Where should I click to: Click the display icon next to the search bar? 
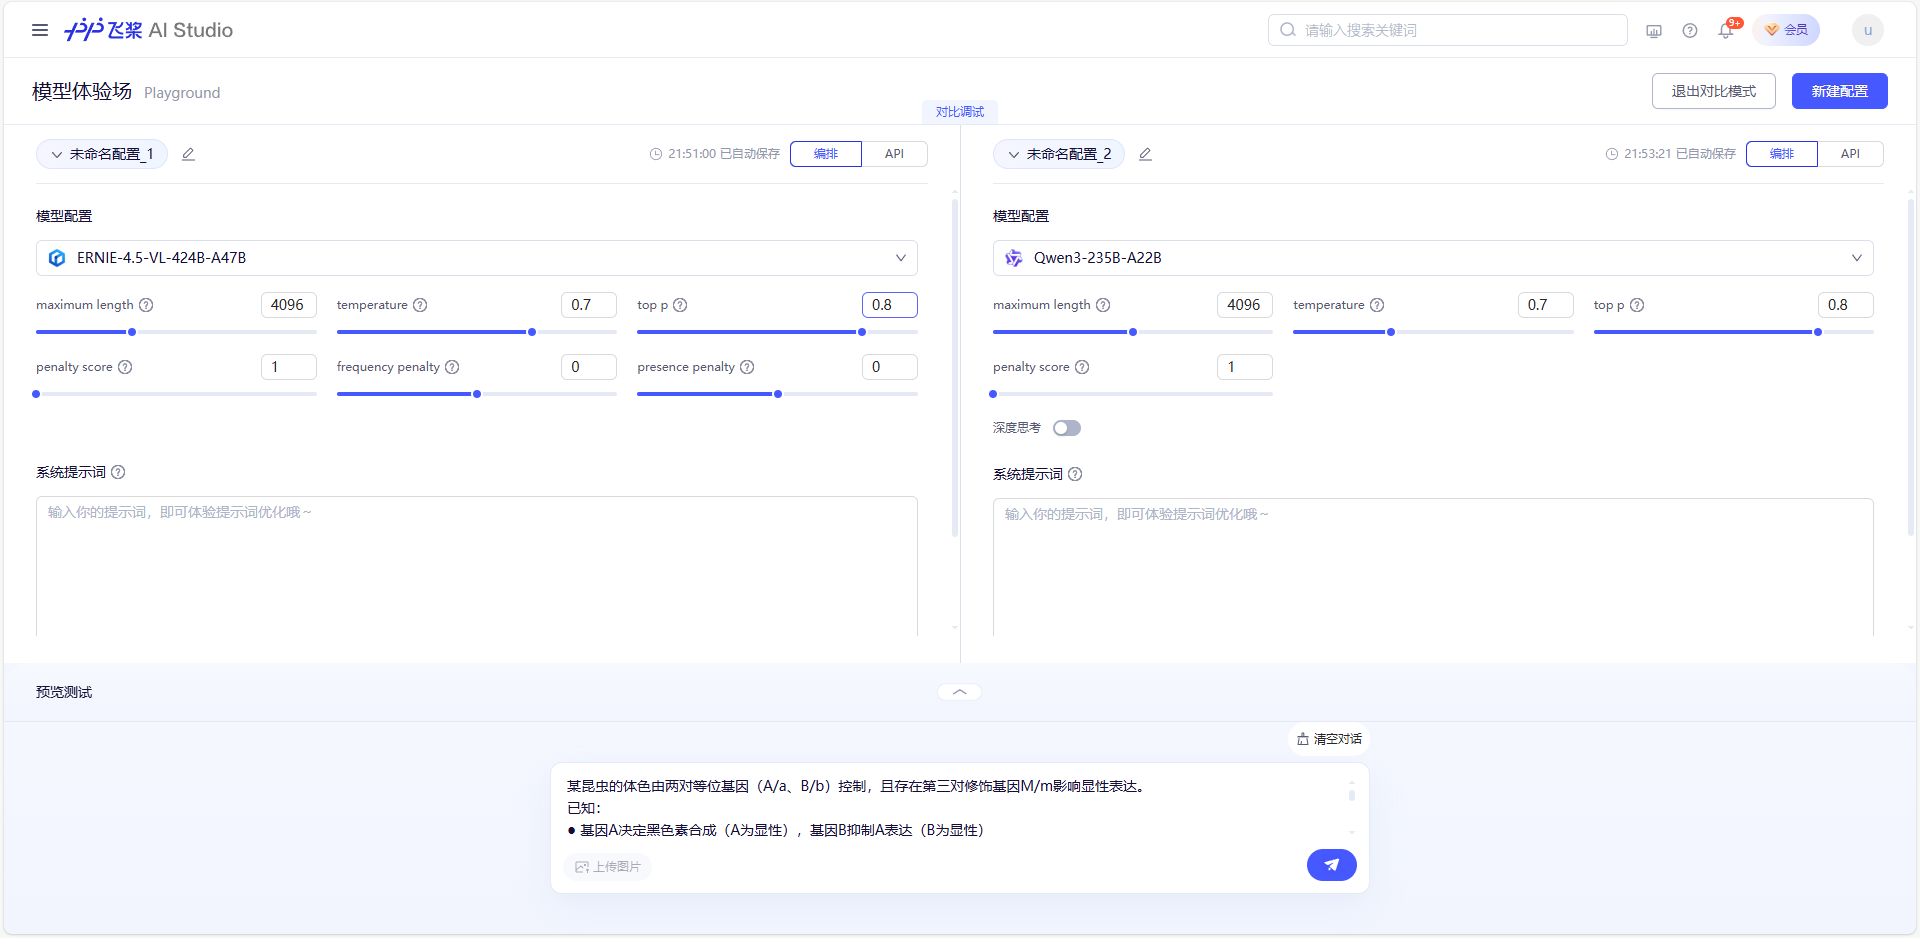point(1653,30)
